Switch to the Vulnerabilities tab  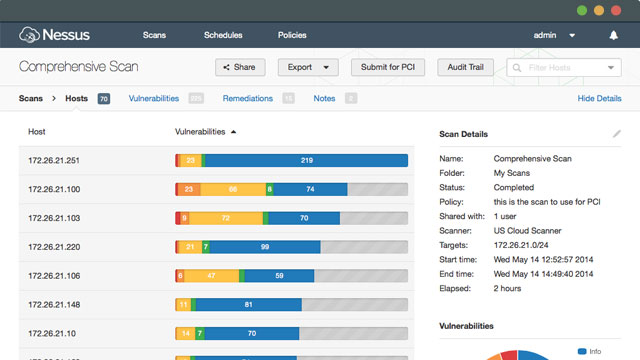click(x=154, y=98)
